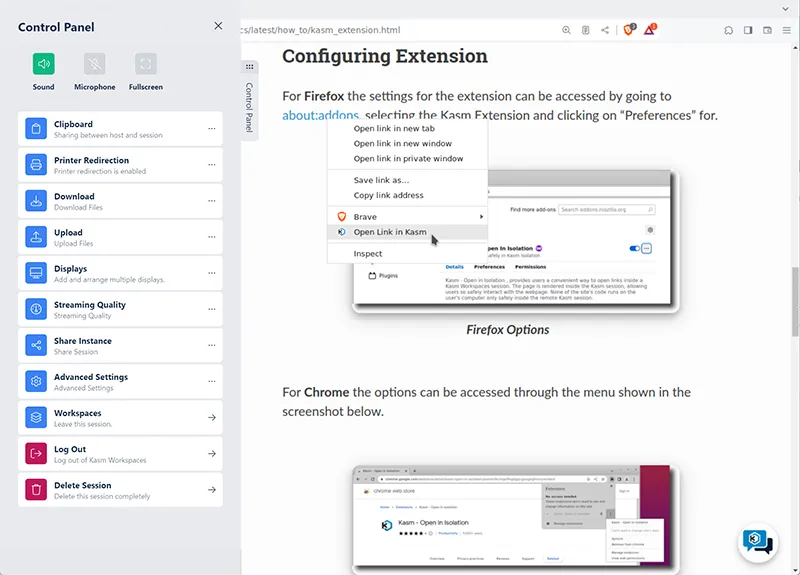This screenshot has width=800, height=575.
Task: Open the Brave Shields icon in address bar
Action: [630, 30]
